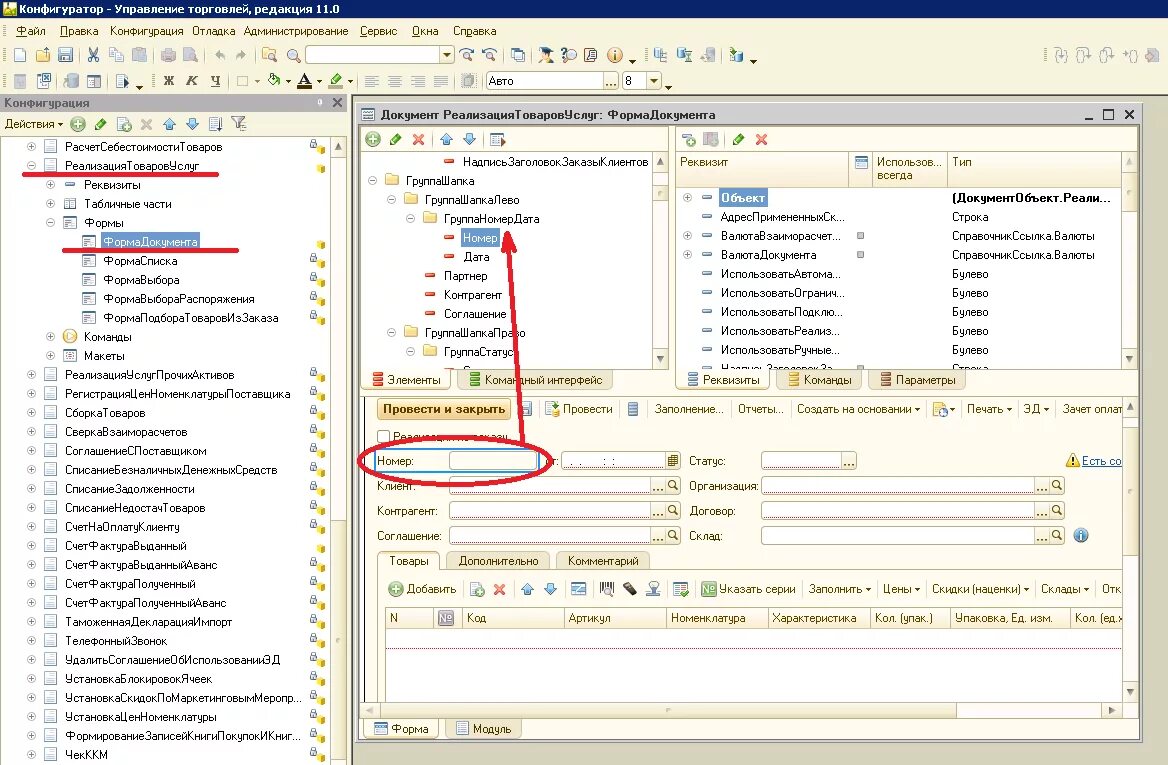Click the Underline Ч formatting icon
Image resolution: width=1168 pixels, height=765 pixels.
[215, 80]
